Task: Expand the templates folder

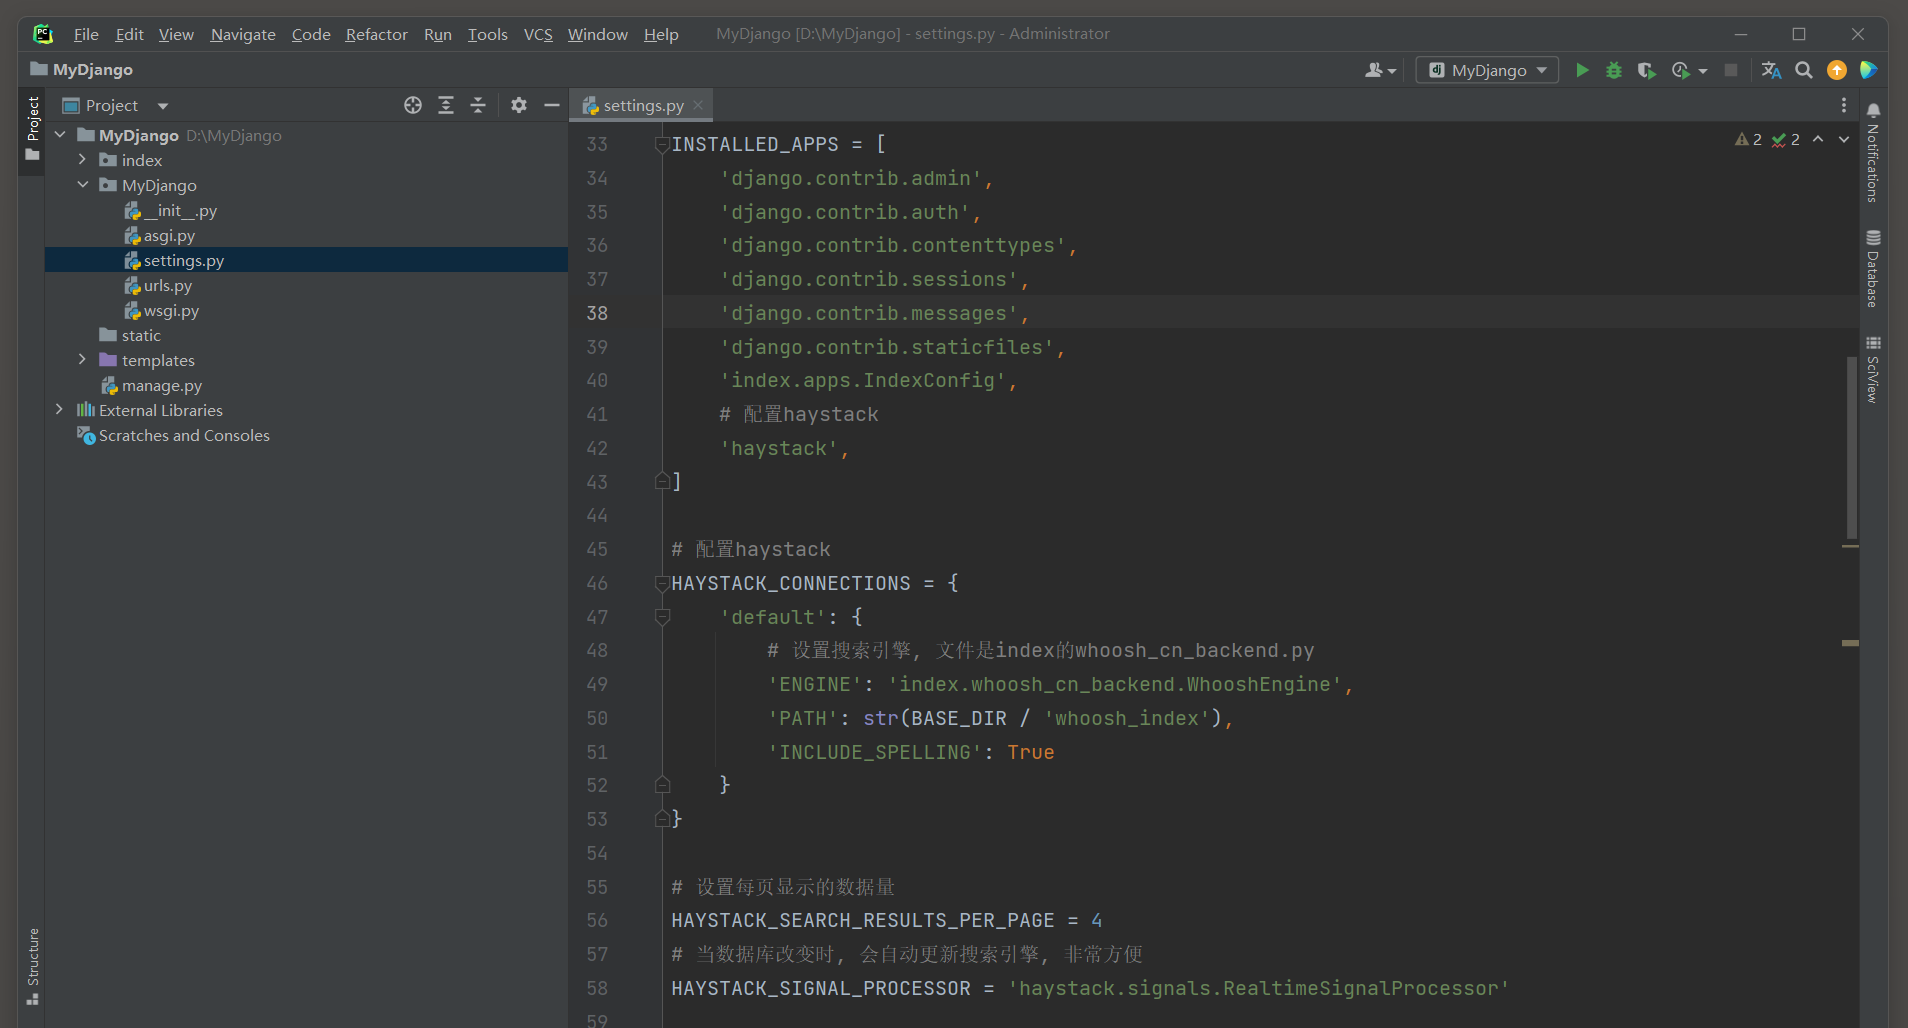Action: click(83, 360)
